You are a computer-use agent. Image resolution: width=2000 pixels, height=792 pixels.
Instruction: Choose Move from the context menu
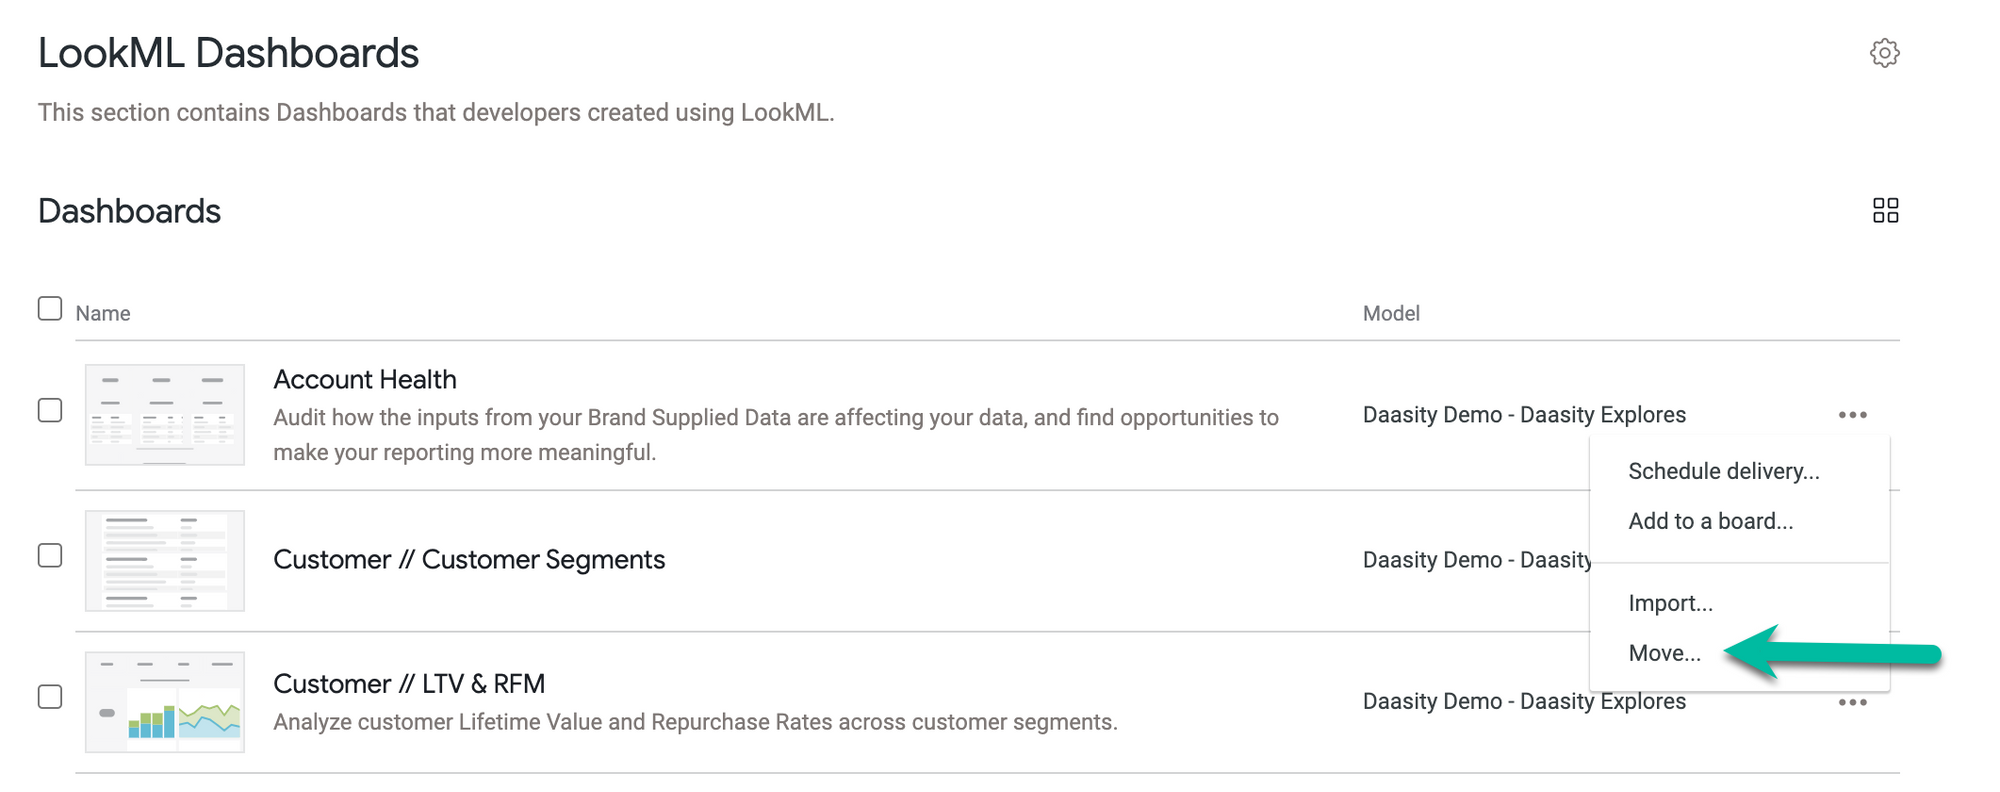pyautogui.click(x=1664, y=653)
